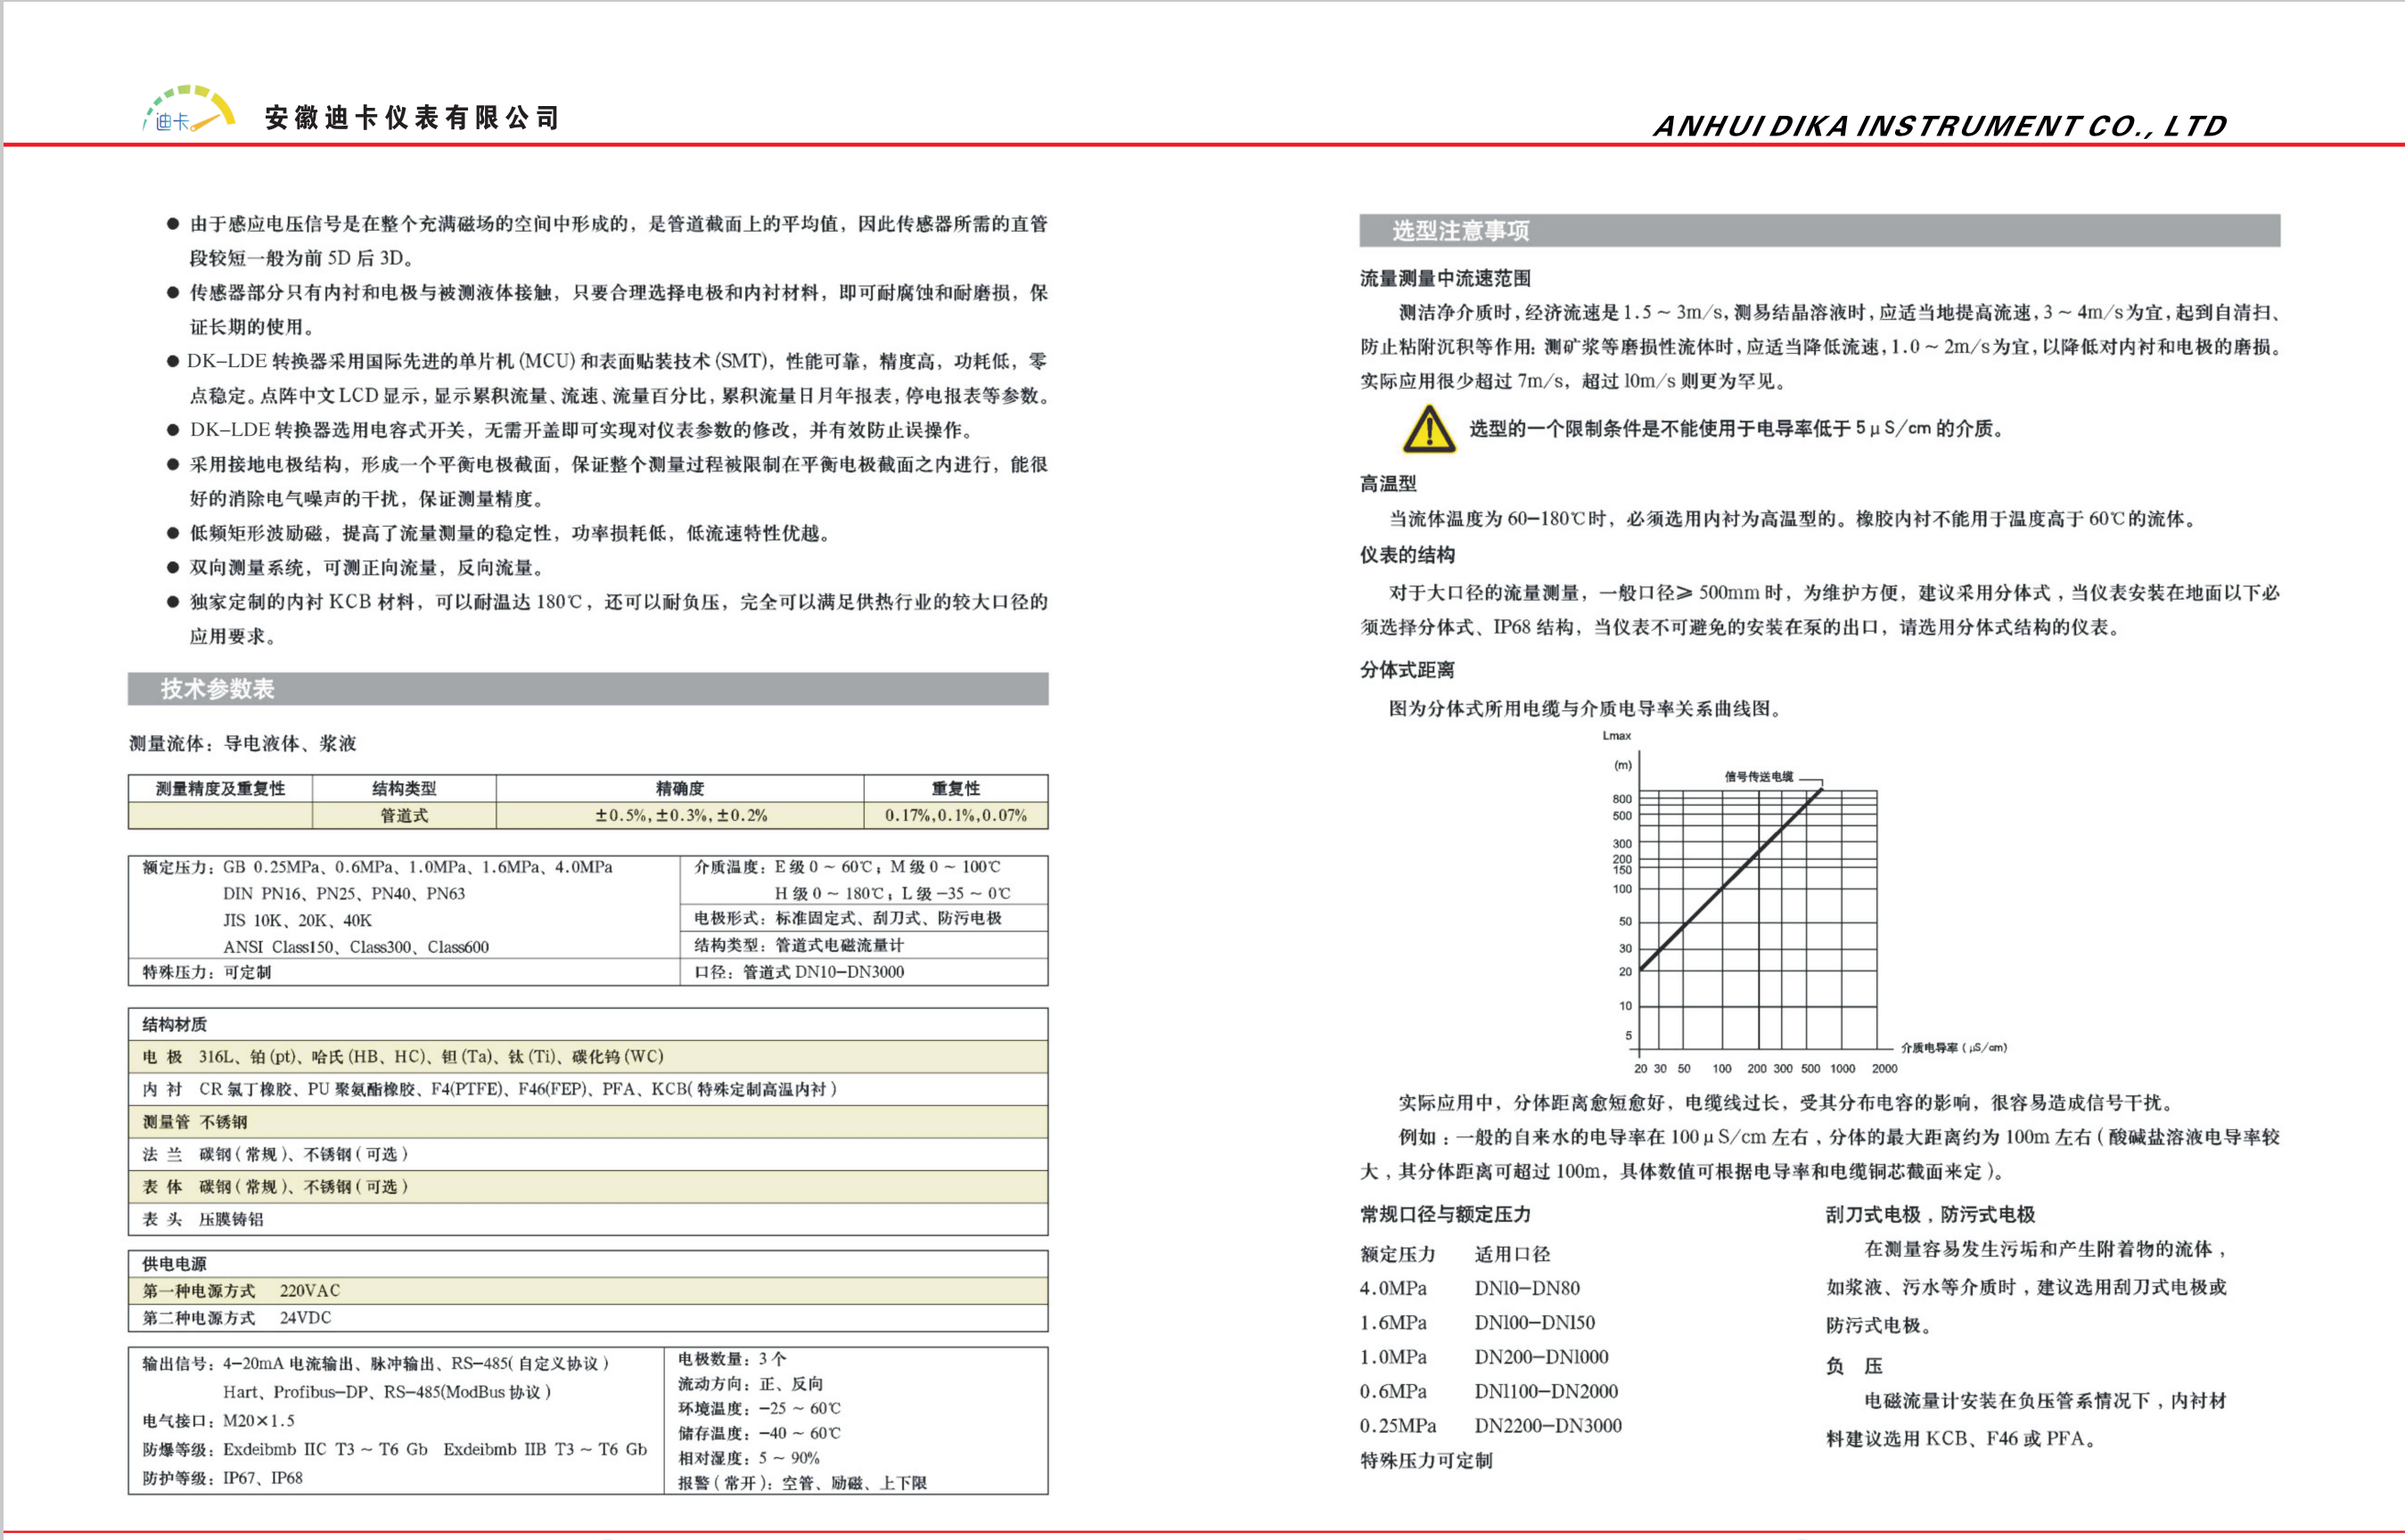Click the 刮刀式电极，防污式电极 heading

pos(1930,1215)
